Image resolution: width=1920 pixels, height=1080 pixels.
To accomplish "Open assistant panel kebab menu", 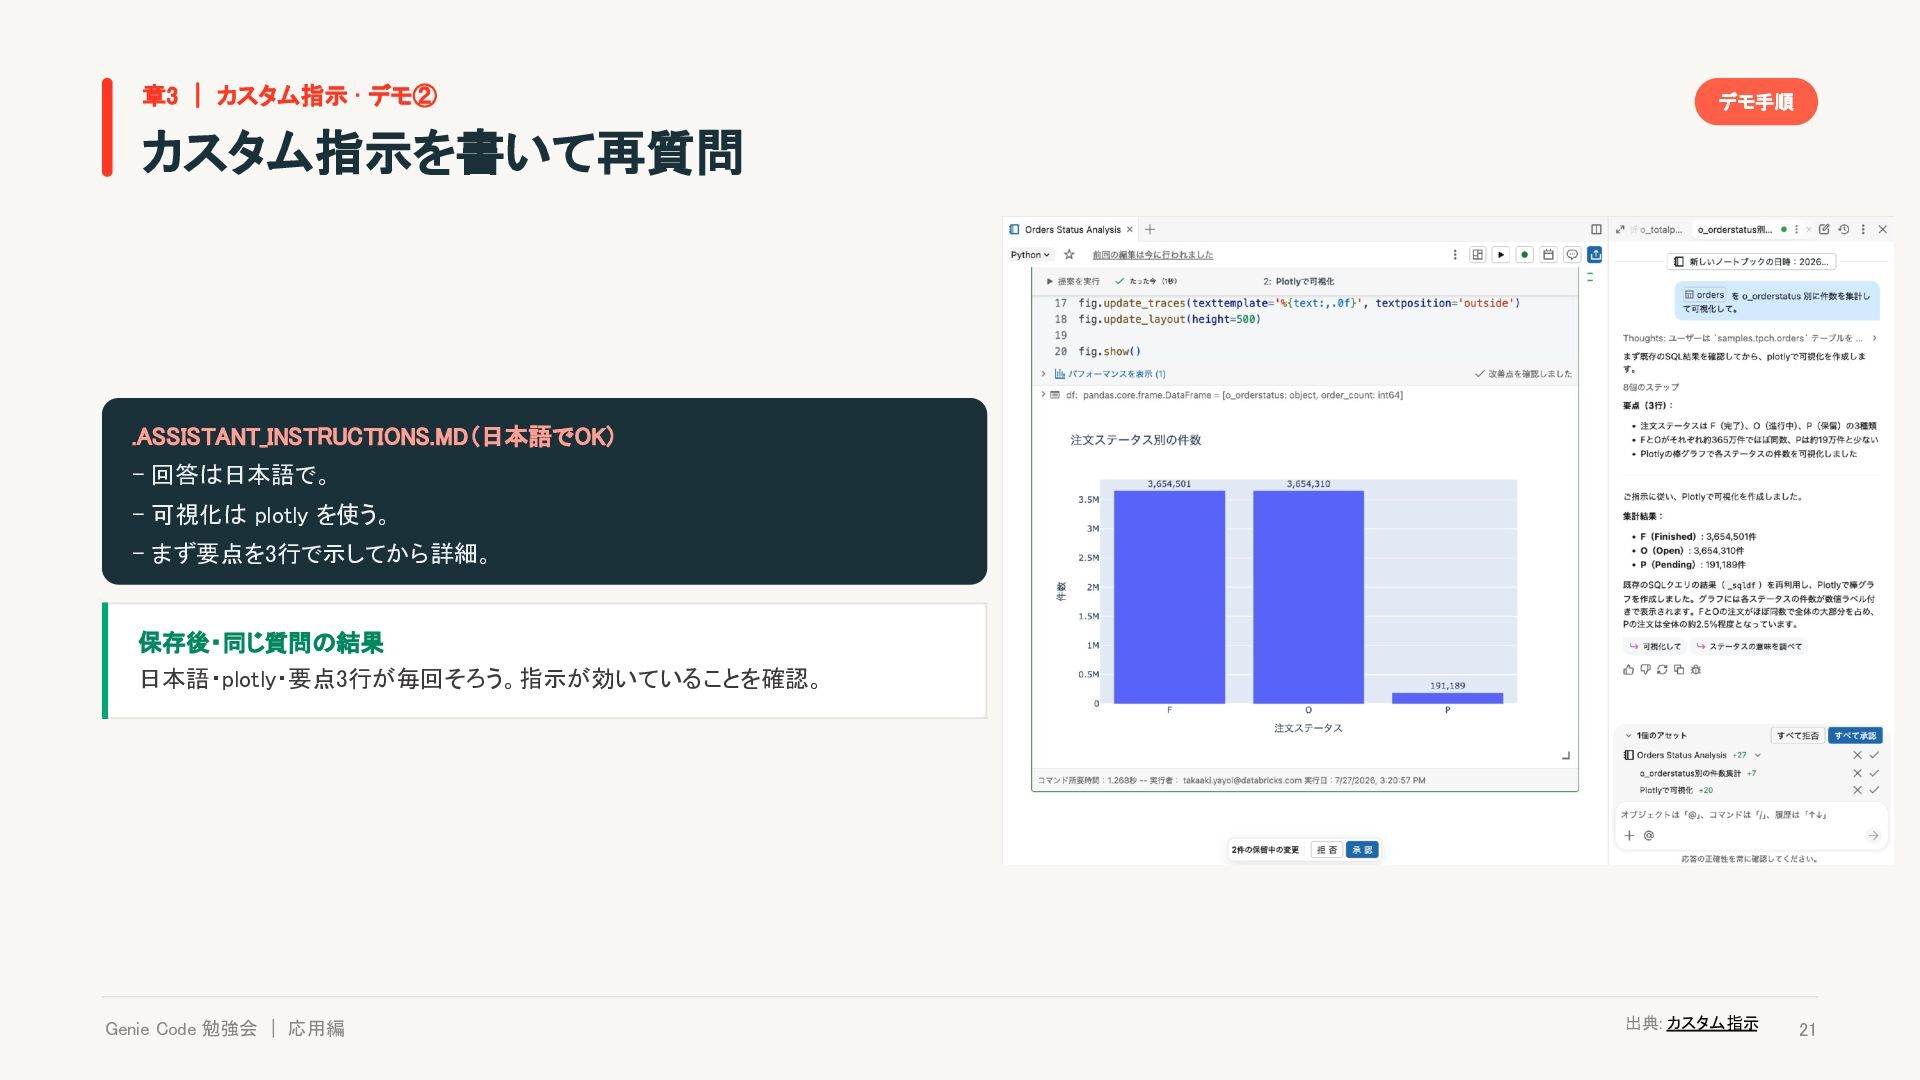I will (x=1863, y=229).
